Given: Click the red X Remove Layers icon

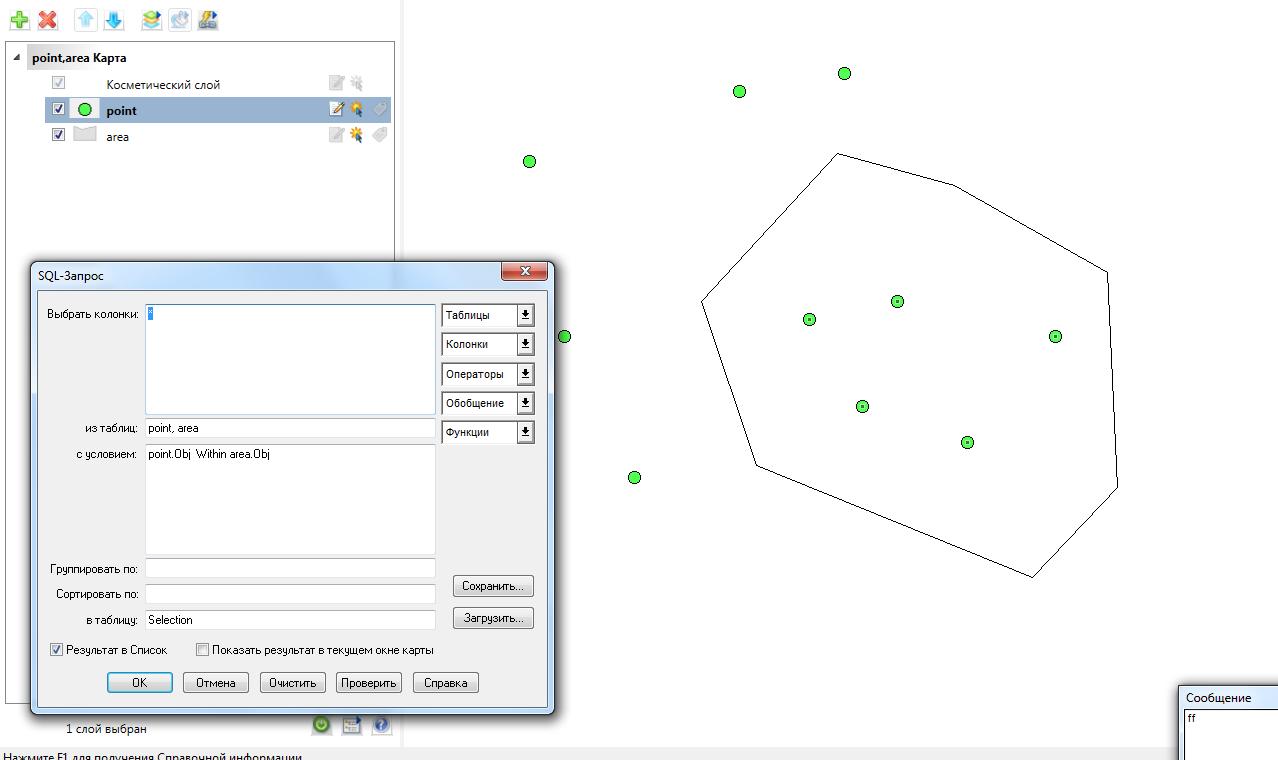Looking at the screenshot, I should coord(47,19).
